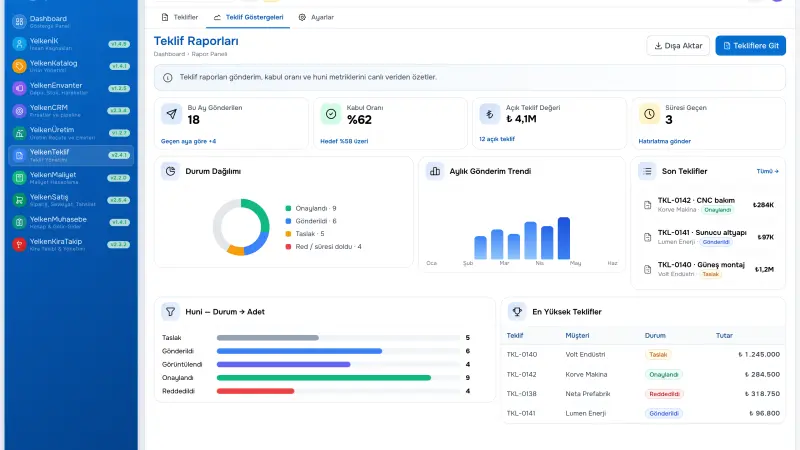This screenshot has height=450, width=800.
Task: Click the pie chart icon beside Durum Dağılımı
Action: (x=170, y=171)
